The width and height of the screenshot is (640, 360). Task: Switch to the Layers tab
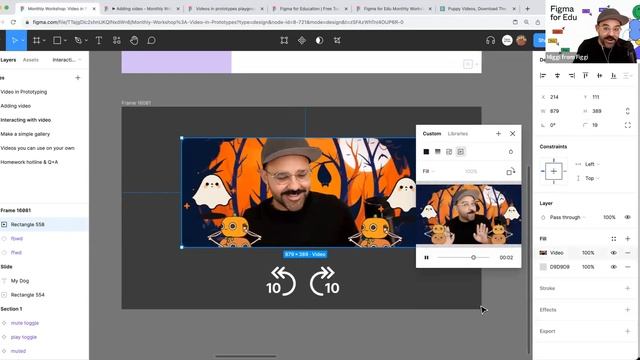(x=8, y=60)
